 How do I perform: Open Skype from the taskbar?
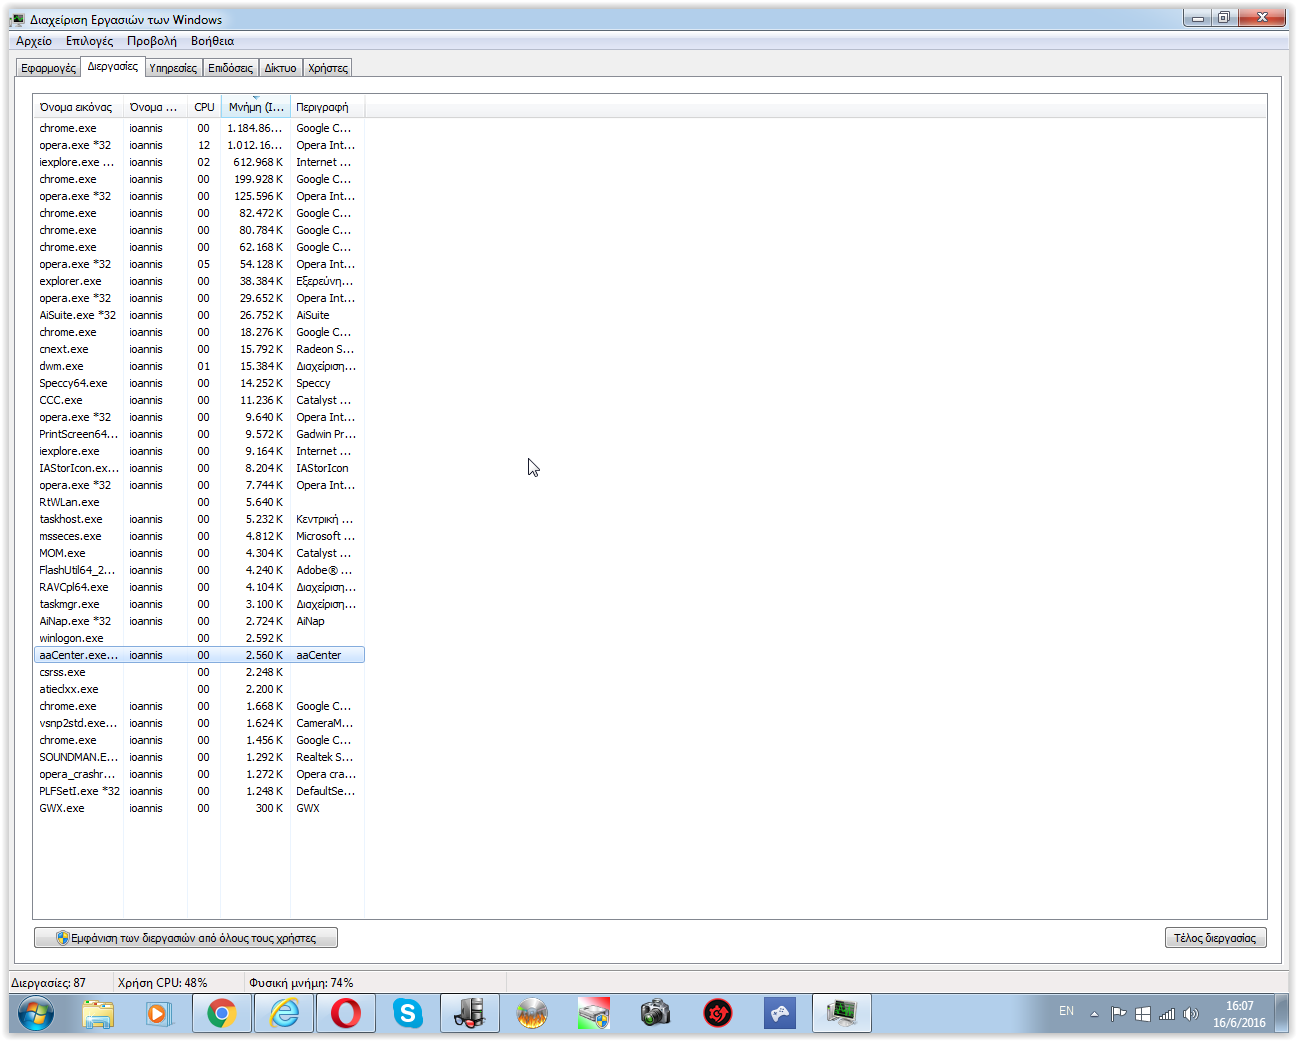[408, 1014]
